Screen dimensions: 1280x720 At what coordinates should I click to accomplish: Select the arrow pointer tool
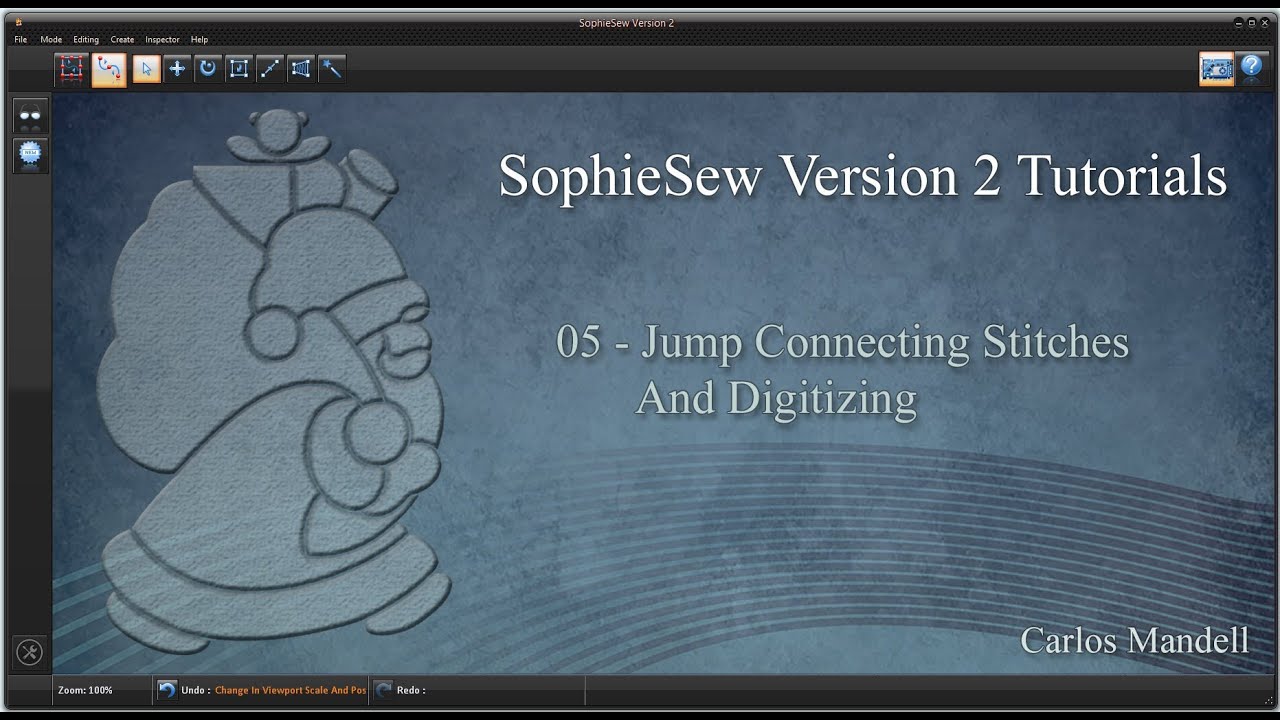[146, 69]
